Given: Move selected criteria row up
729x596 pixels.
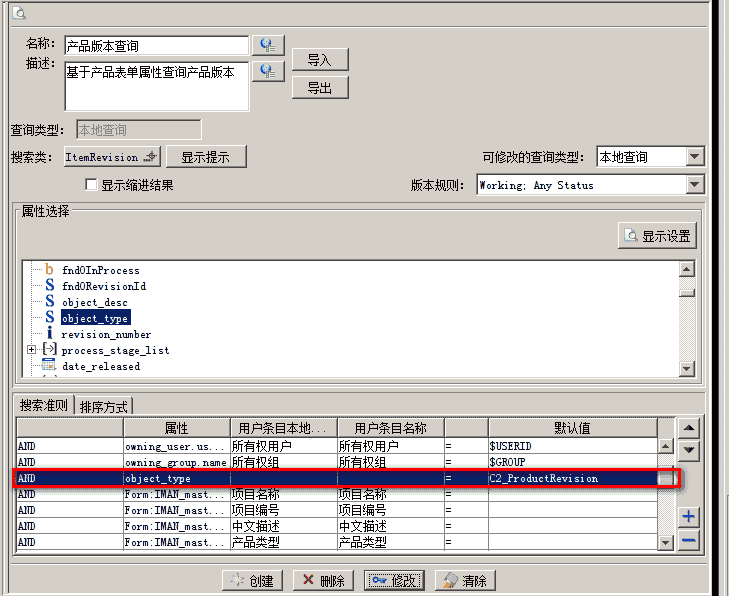Looking at the screenshot, I should [x=689, y=428].
